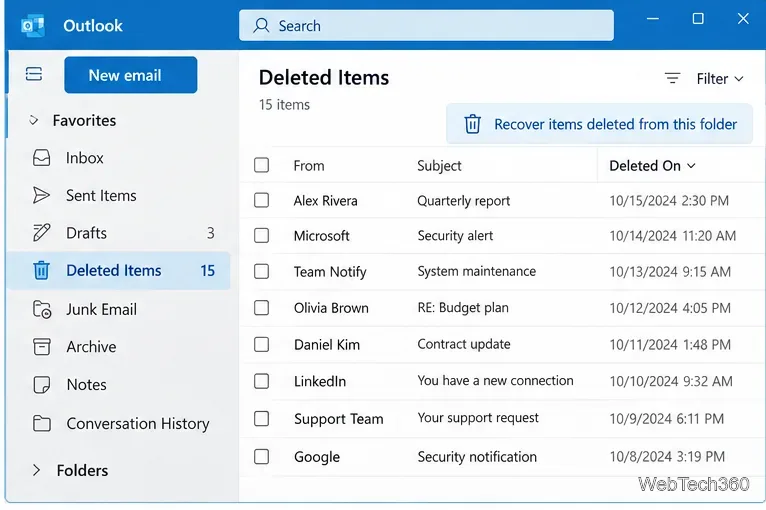Screen dimensions: 766x510
Task: Click the Notes sticky note icon
Action: pyautogui.click(x=42, y=385)
